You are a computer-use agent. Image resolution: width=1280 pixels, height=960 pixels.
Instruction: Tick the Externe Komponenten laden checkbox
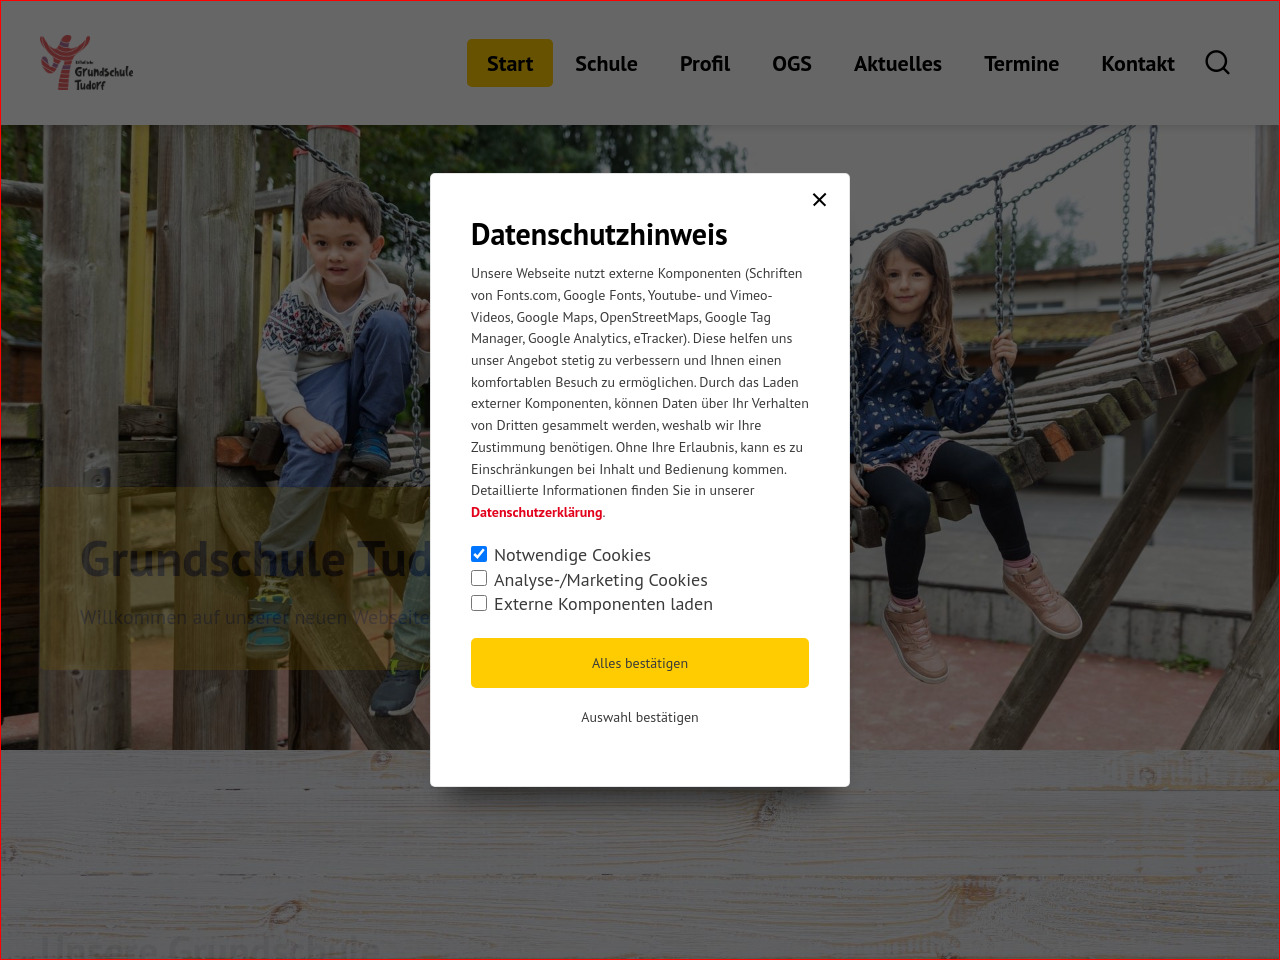point(479,603)
